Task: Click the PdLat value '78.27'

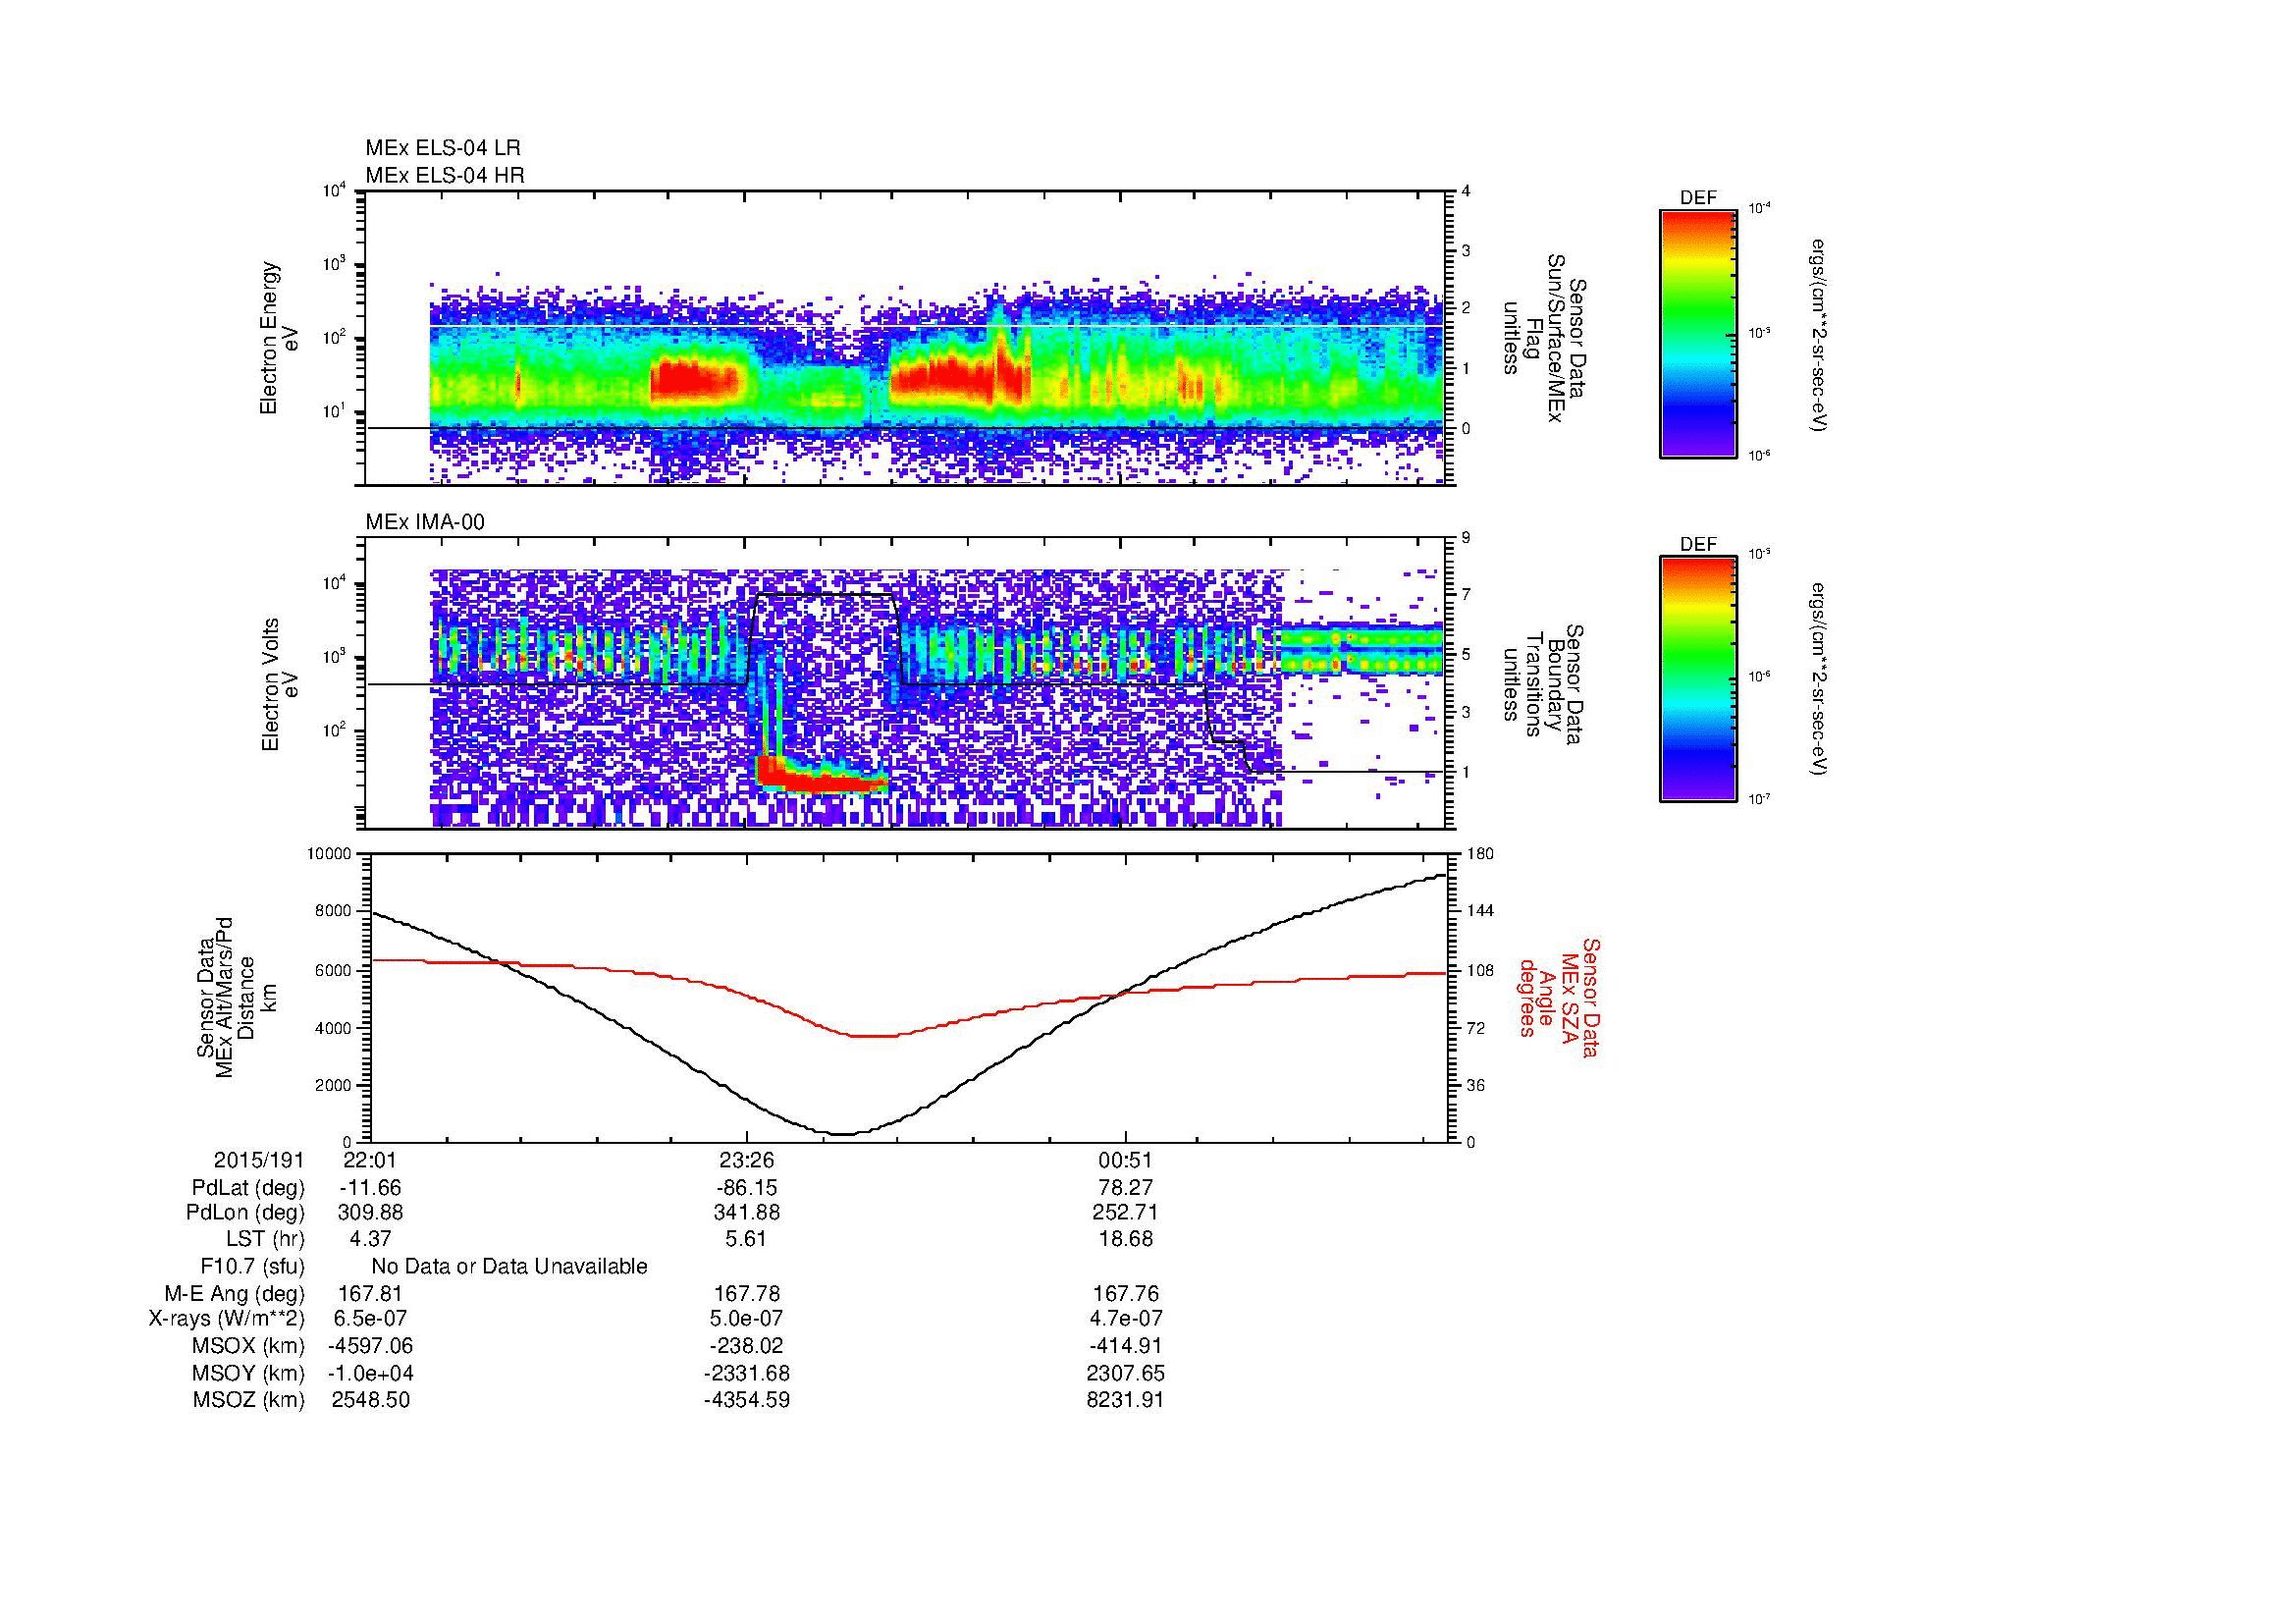Action: click(1125, 1188)
